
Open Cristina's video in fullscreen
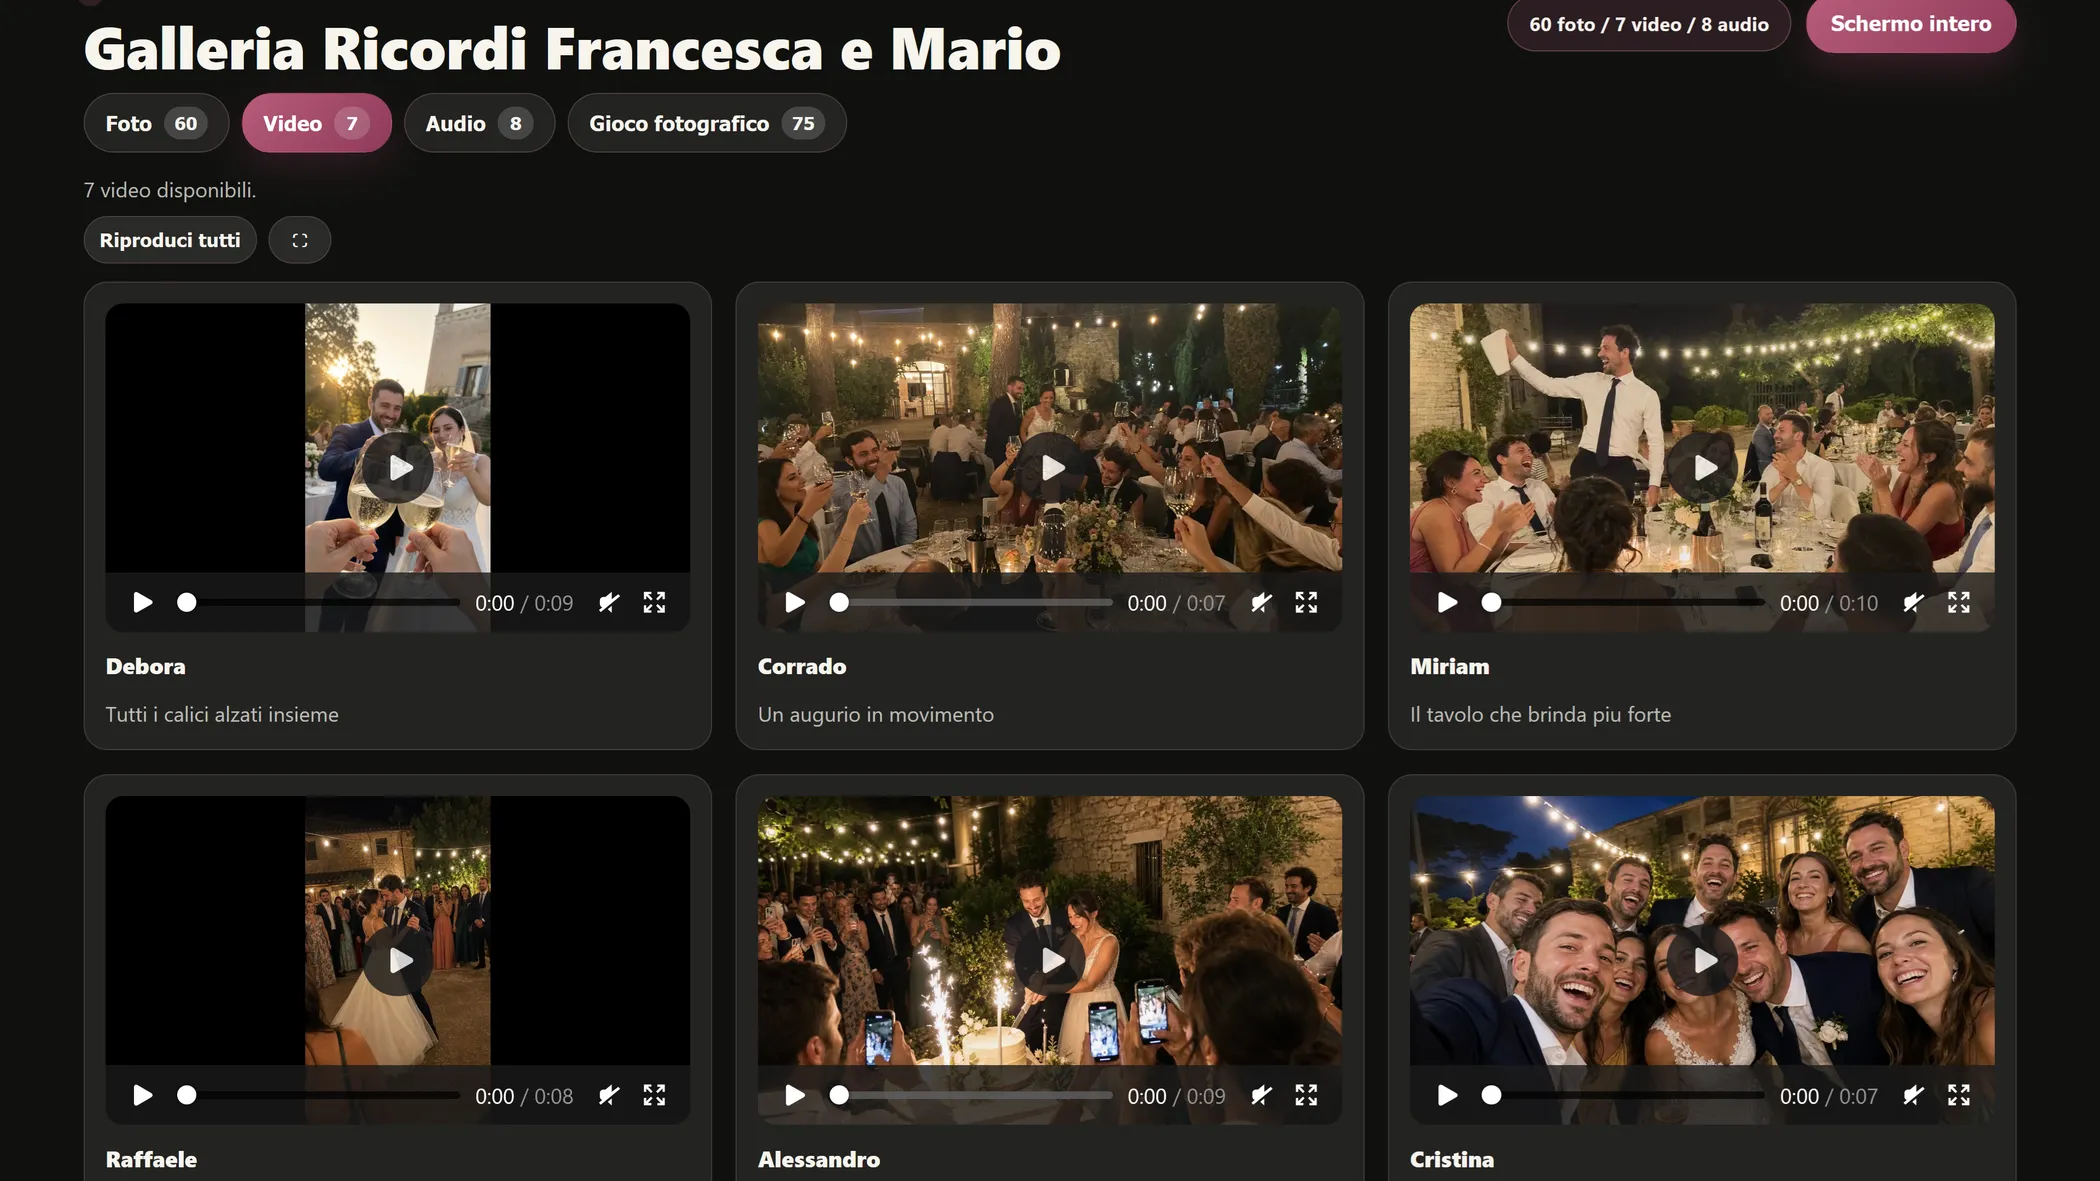pyautogui.click(x=1958, y=1095)
